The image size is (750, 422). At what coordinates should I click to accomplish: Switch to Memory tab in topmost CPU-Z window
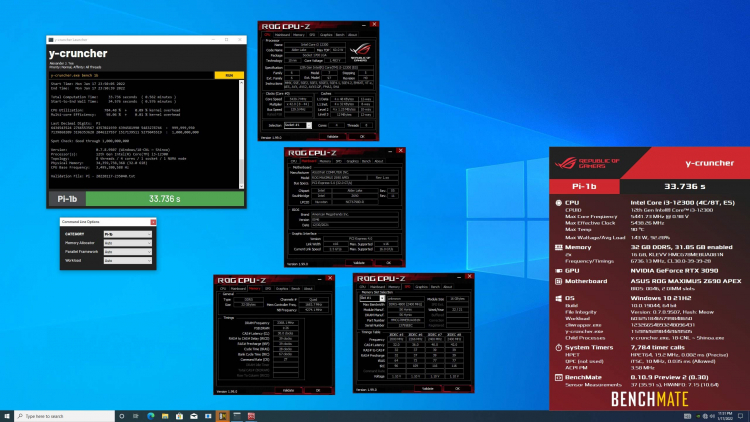tap(296, 35)
